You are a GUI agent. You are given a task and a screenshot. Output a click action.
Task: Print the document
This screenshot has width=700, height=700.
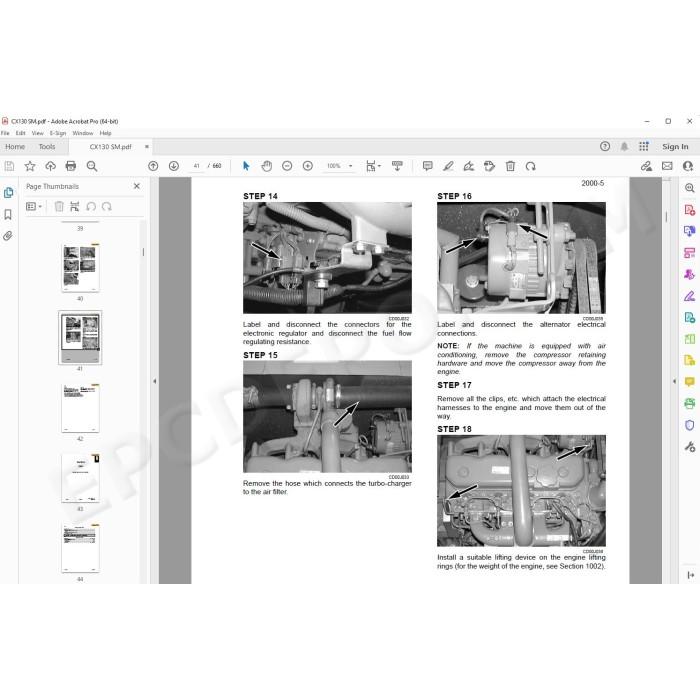click(71, 166)
